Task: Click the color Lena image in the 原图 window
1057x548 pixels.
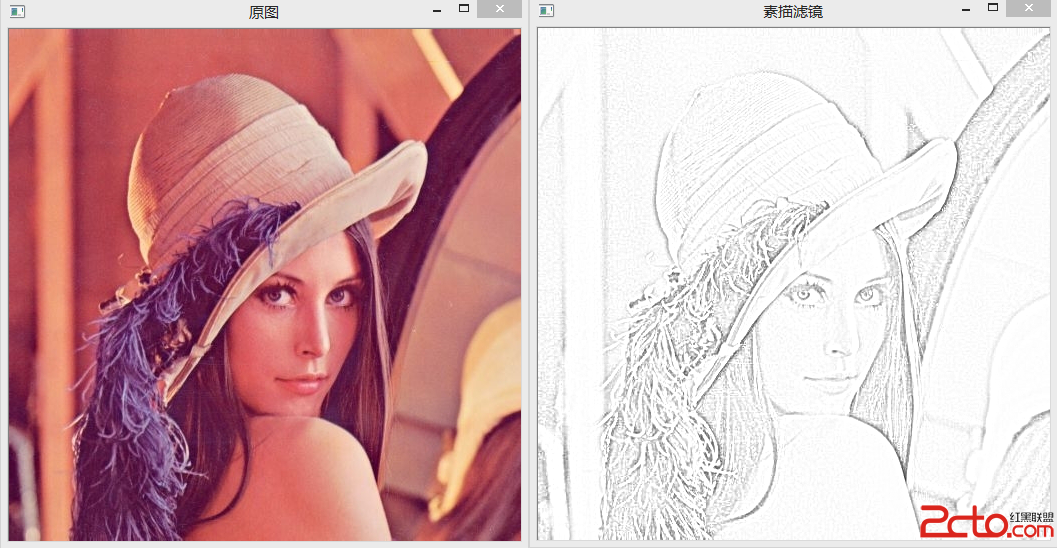Action: point(265,284)
